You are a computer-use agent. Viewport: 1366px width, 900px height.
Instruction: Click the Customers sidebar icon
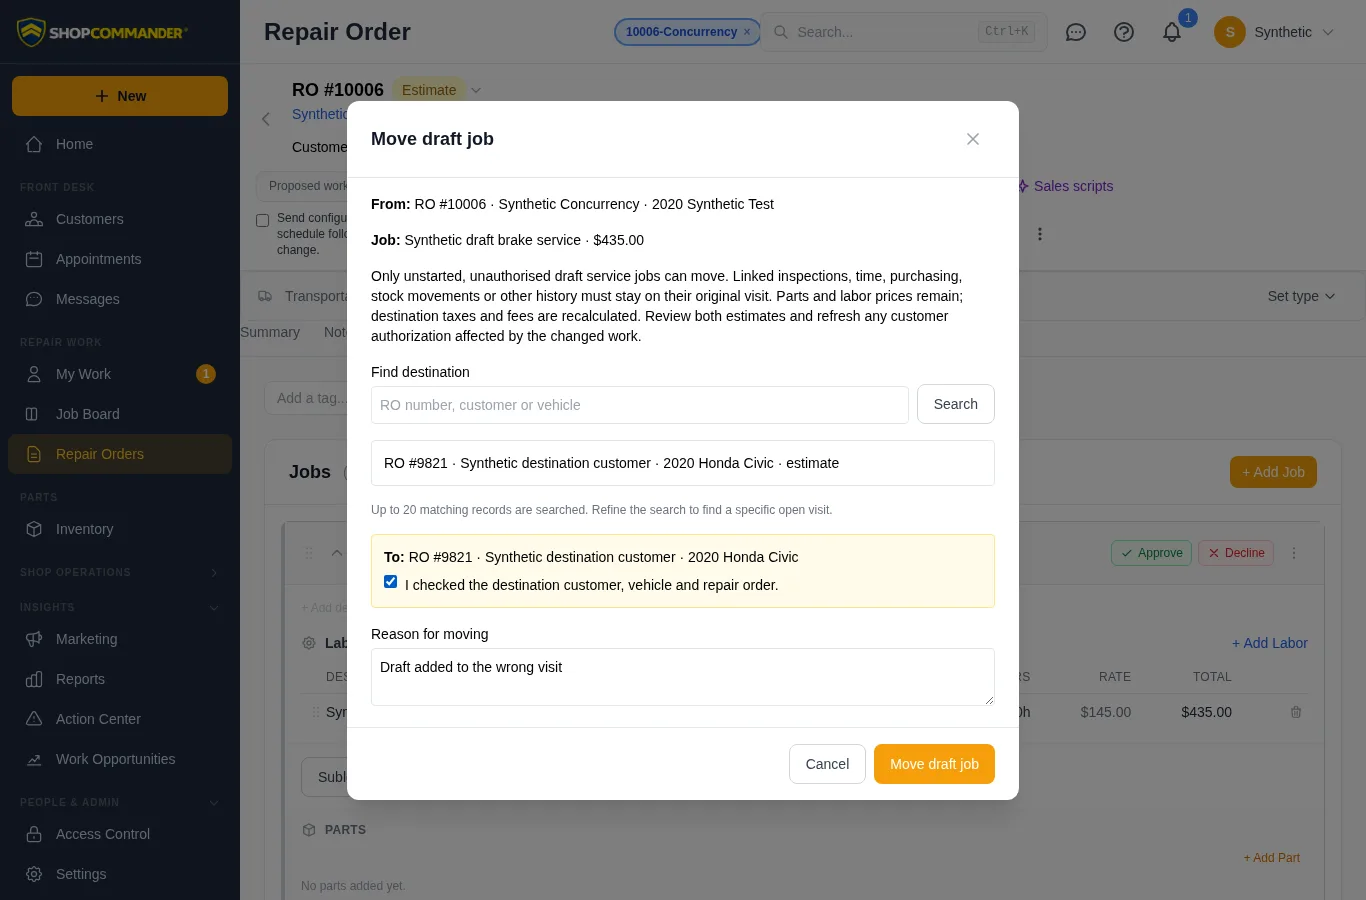(34, 219)
